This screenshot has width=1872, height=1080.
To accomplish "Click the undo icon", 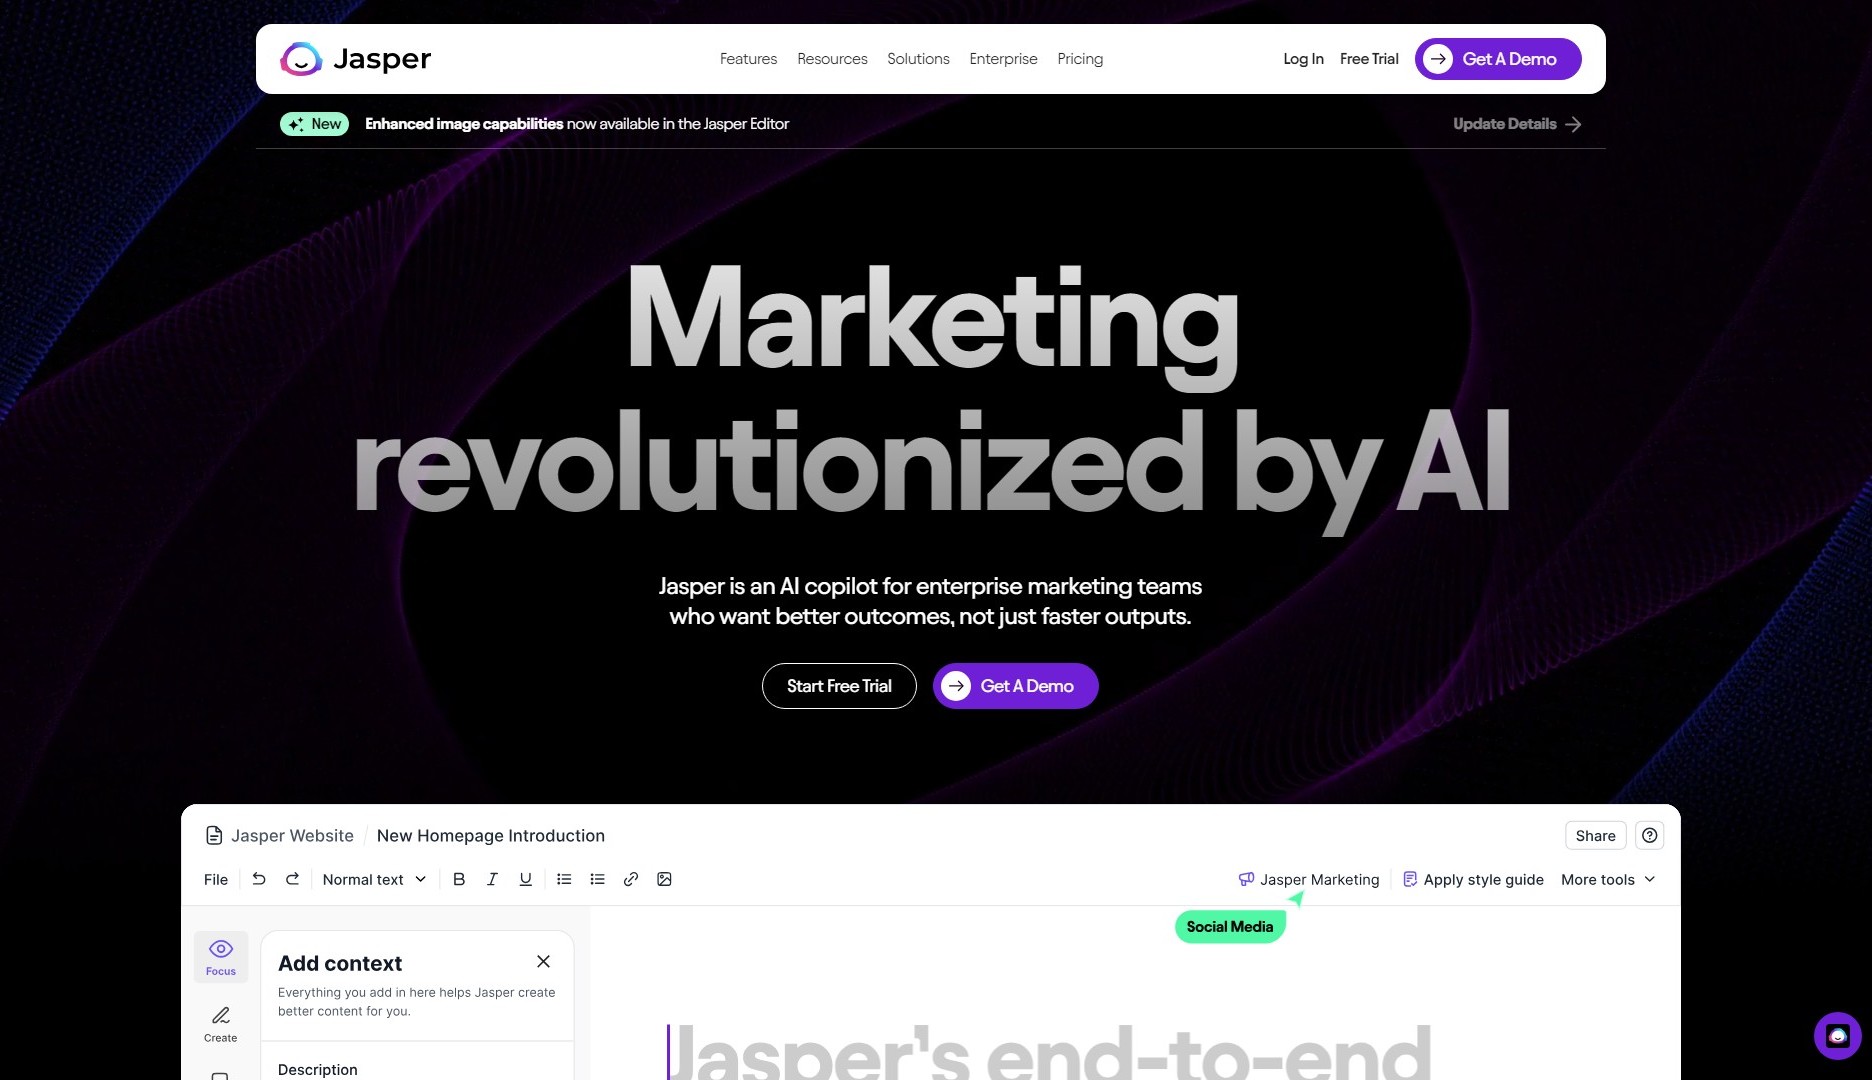I will click(x=259, y=879).
